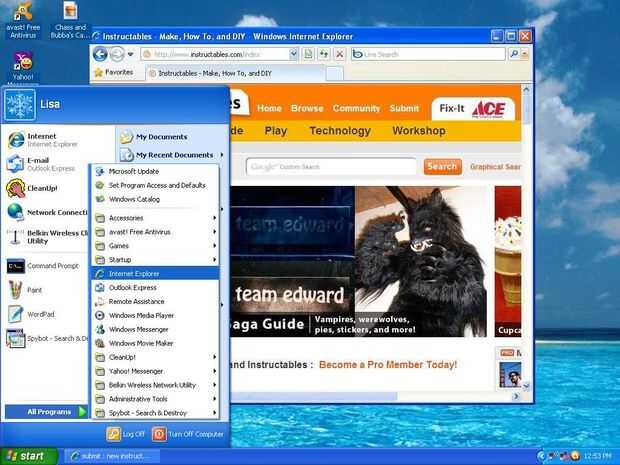Open the Favorites star button
This screenshot has height=465, width=620.
click(x=114, y=72)
